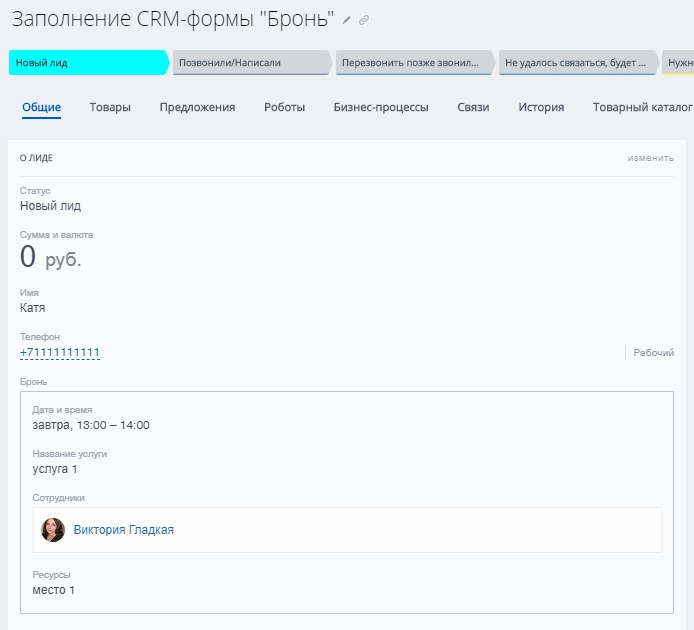Click service name "услуга 1"

click(x=55, y=469)
